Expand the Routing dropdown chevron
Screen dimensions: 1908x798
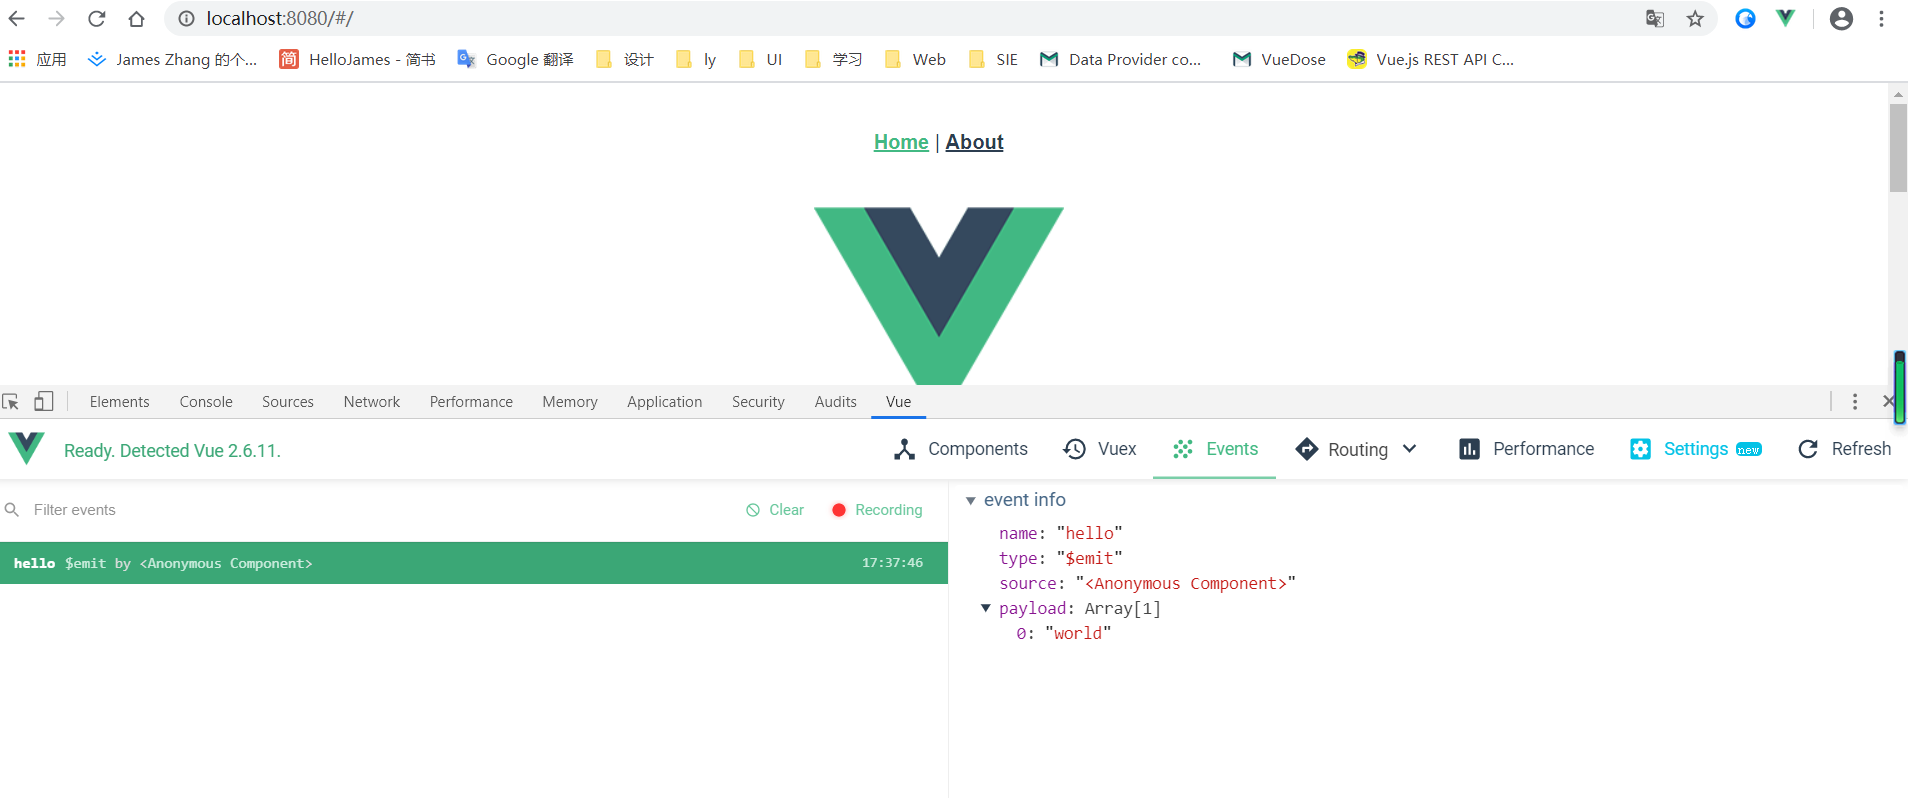[1409, 449]
